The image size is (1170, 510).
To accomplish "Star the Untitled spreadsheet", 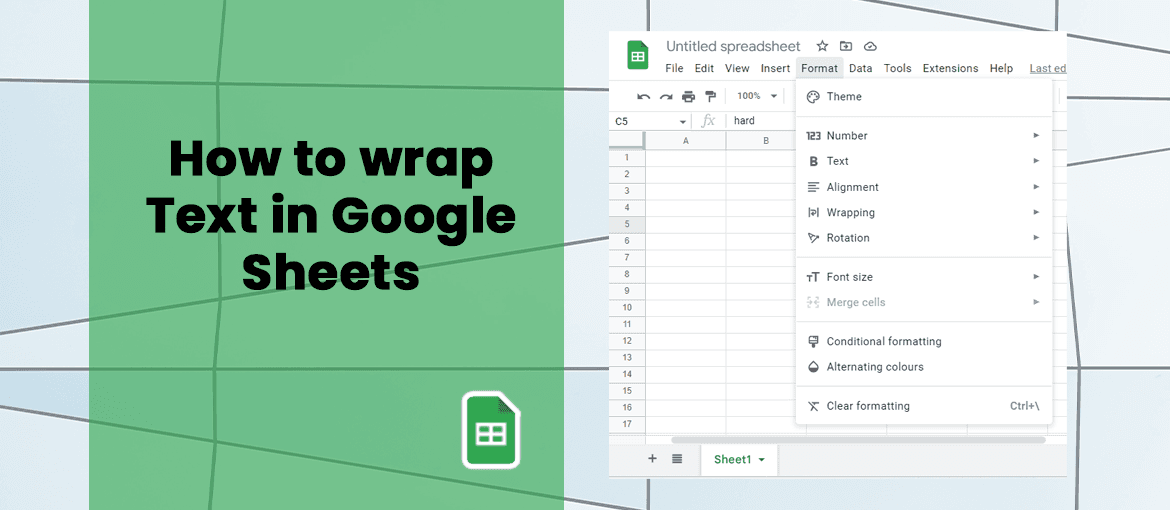I will [x=822, y=46].
